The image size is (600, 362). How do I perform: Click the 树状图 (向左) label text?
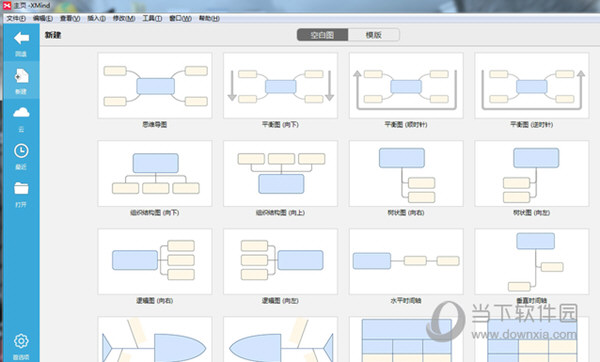532,212
